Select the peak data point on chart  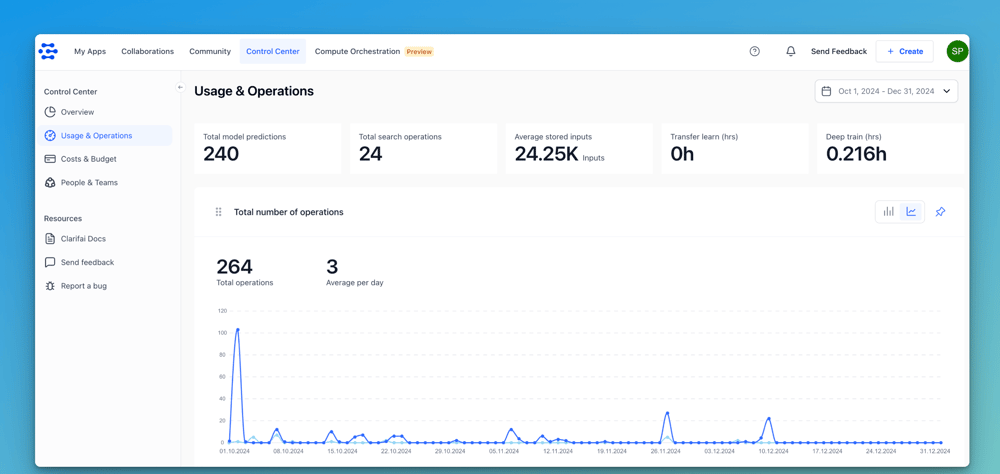[x=237, y=329]
